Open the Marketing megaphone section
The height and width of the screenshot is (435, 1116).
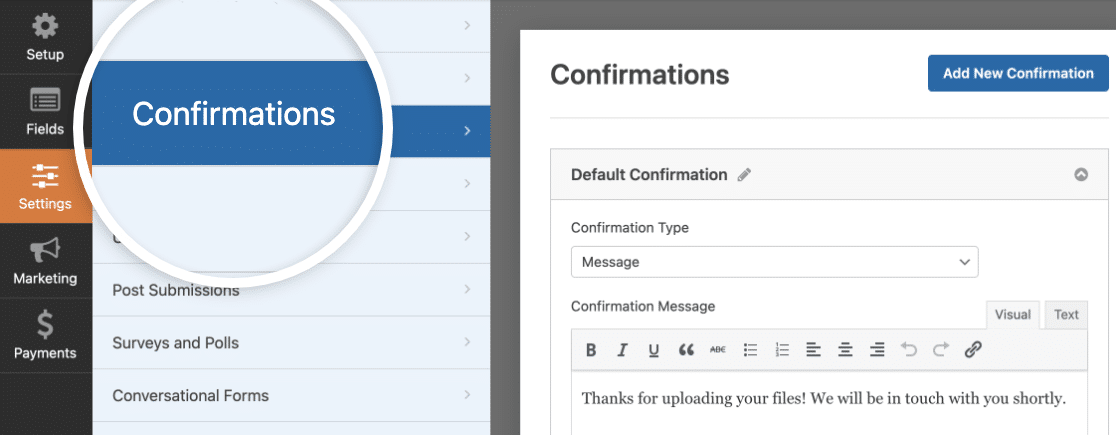coord(45,261)
